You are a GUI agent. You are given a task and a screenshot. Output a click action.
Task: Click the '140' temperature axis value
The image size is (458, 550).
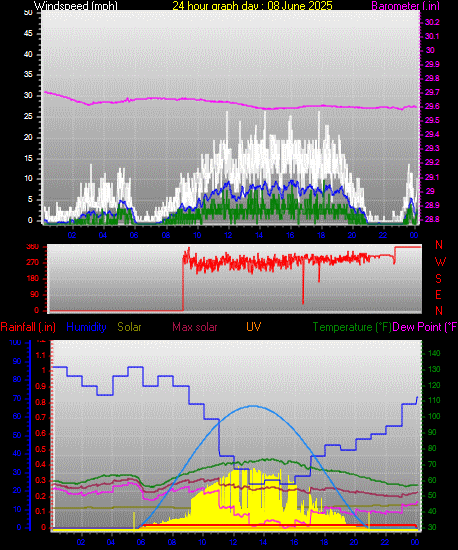434,354
